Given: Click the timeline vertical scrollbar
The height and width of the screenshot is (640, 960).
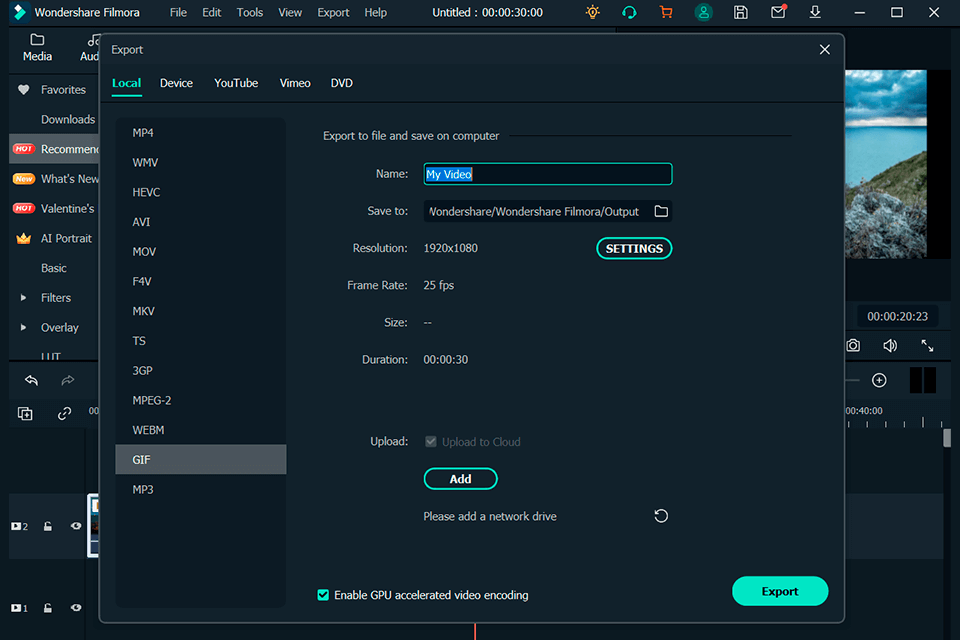Looking at the screenshot, I should pyautogui.click(x=947, y=437).
